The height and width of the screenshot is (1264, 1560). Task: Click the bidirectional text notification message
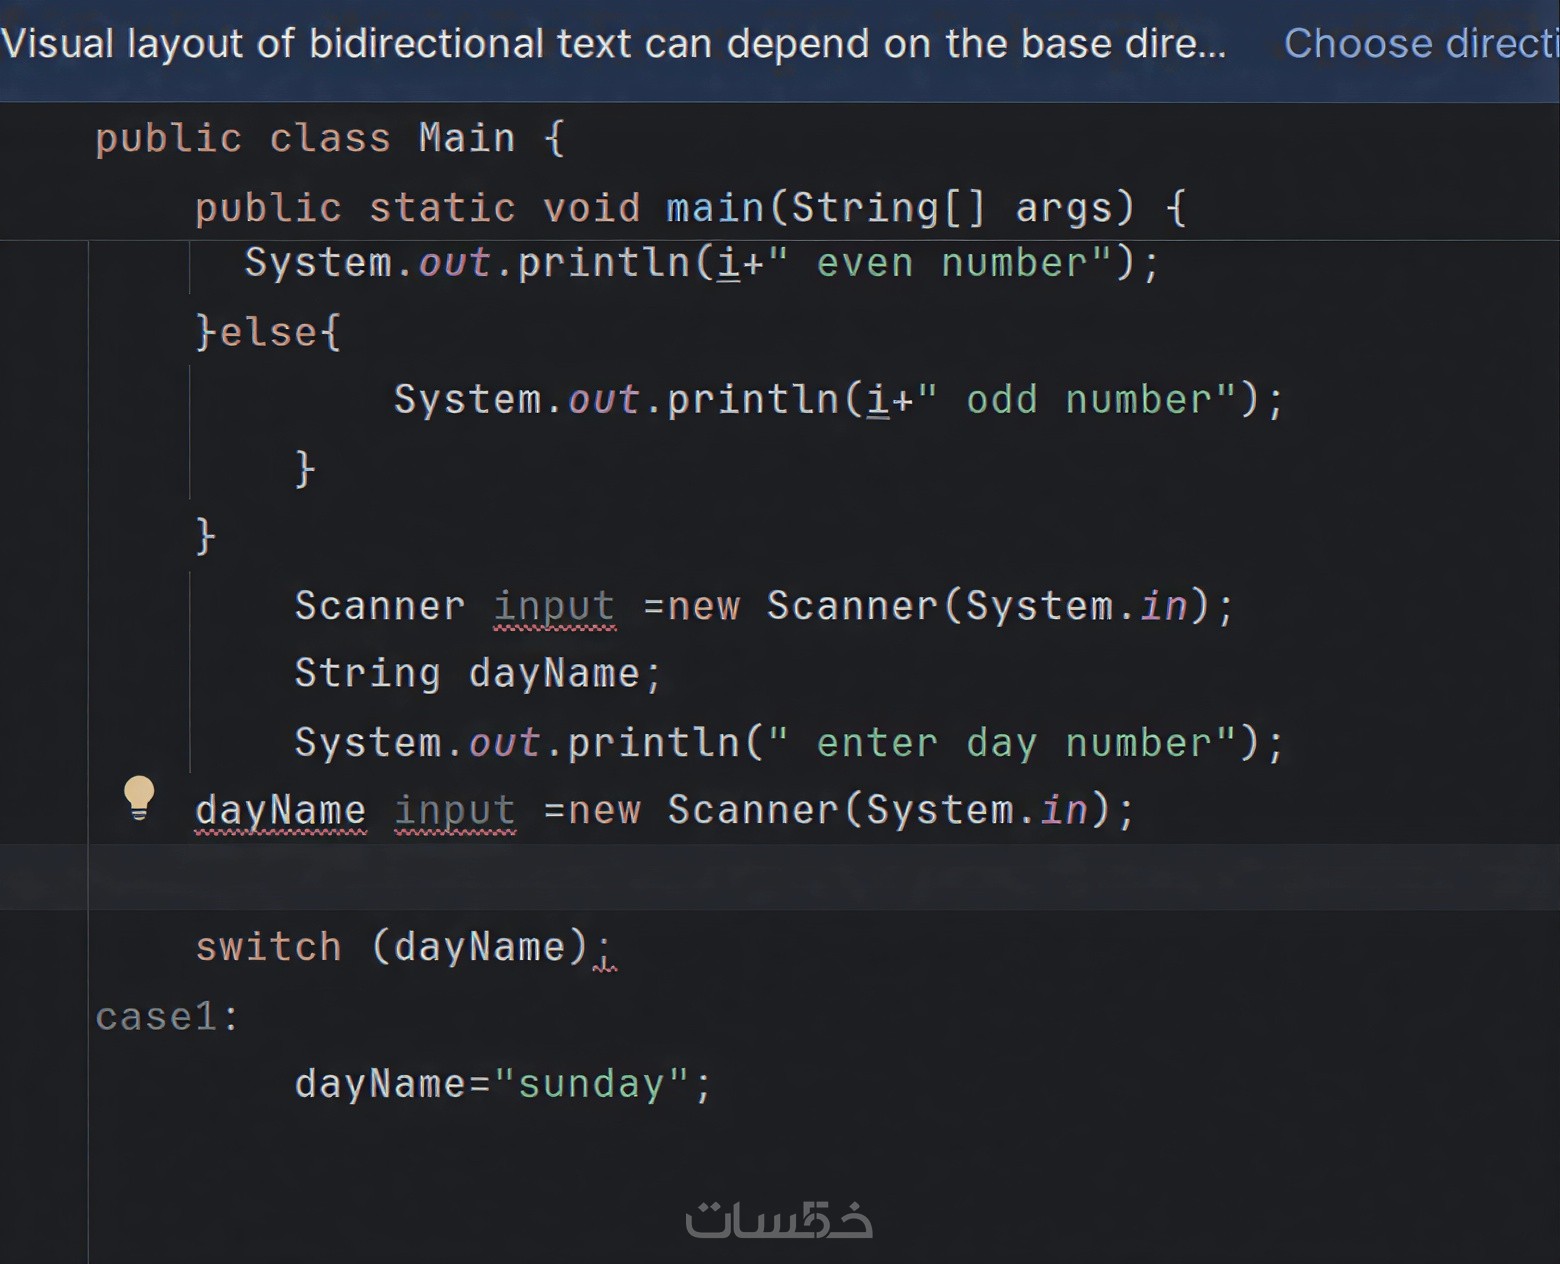[x=613, y=44]
